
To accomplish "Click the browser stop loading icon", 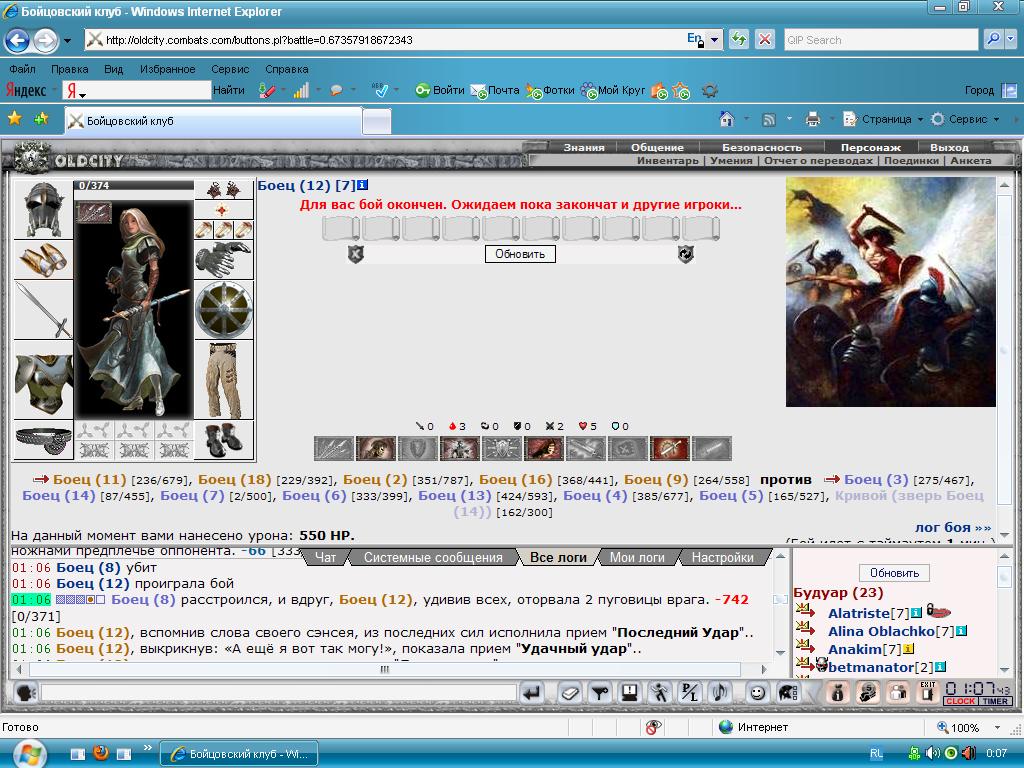I will point(765,40).
